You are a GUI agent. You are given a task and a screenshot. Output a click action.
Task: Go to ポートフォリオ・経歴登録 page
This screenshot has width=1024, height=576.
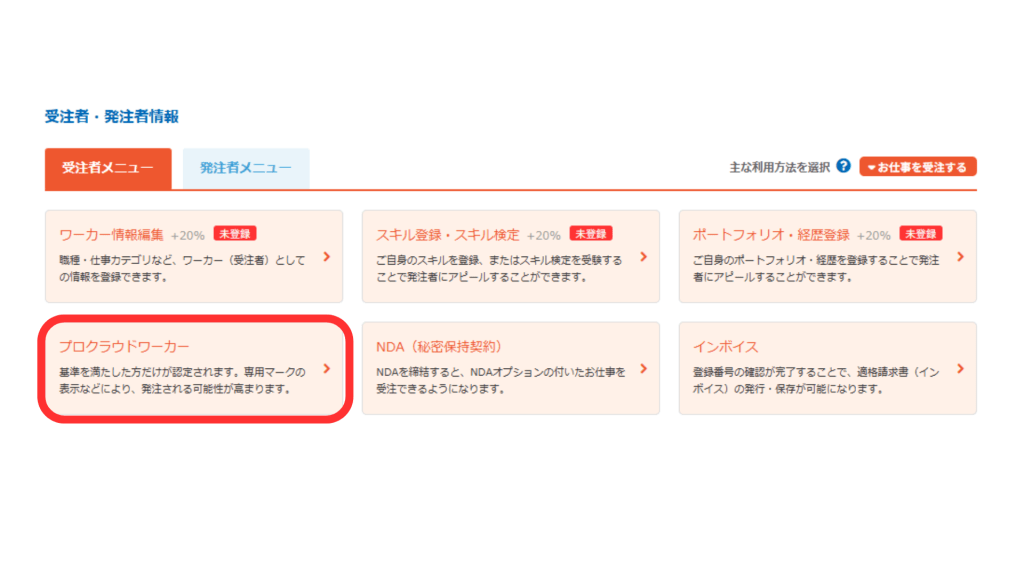pyautogui.click(x=771, y=235)
